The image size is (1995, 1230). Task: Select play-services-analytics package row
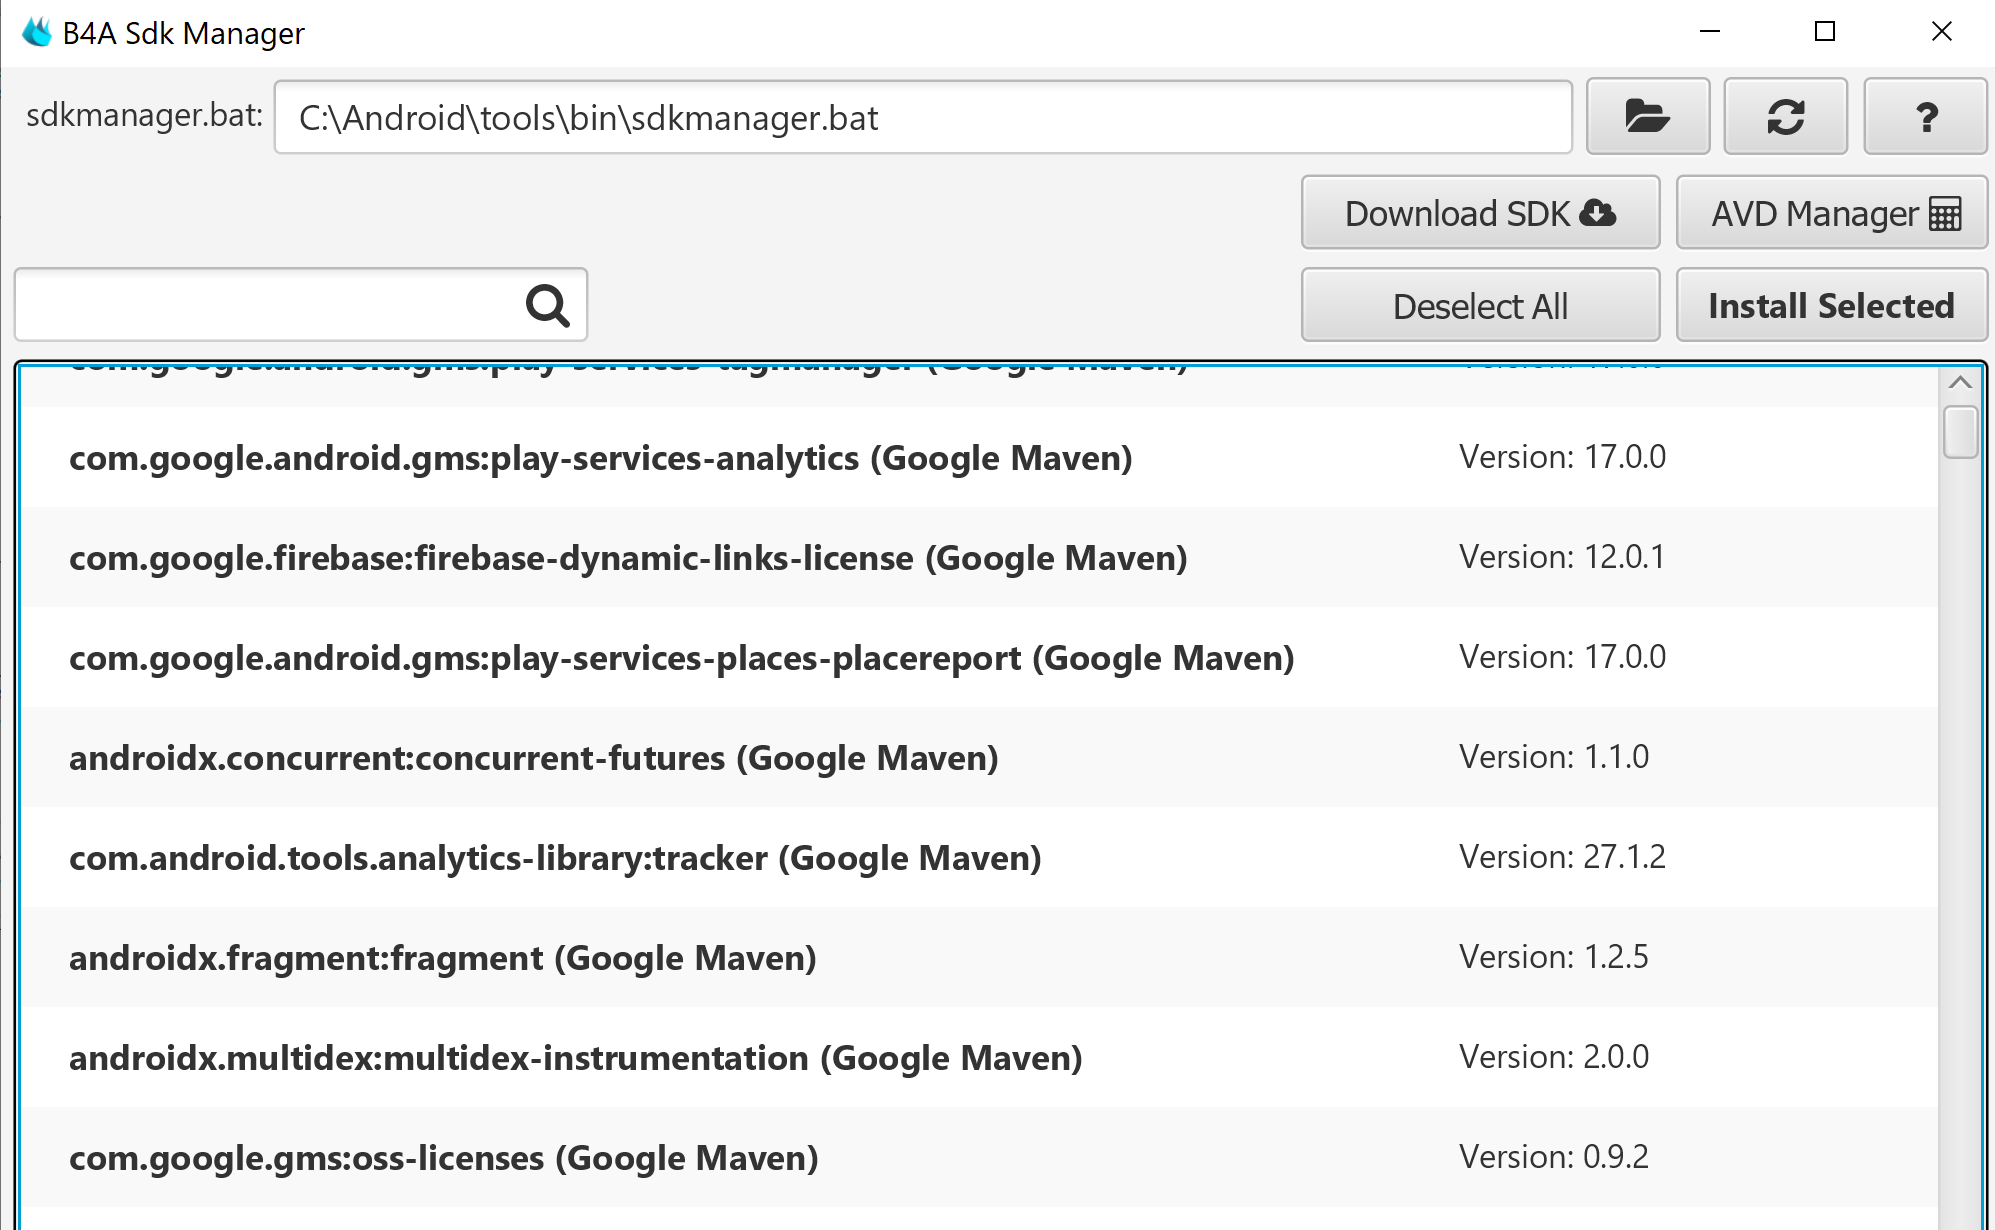coord(600,458)
